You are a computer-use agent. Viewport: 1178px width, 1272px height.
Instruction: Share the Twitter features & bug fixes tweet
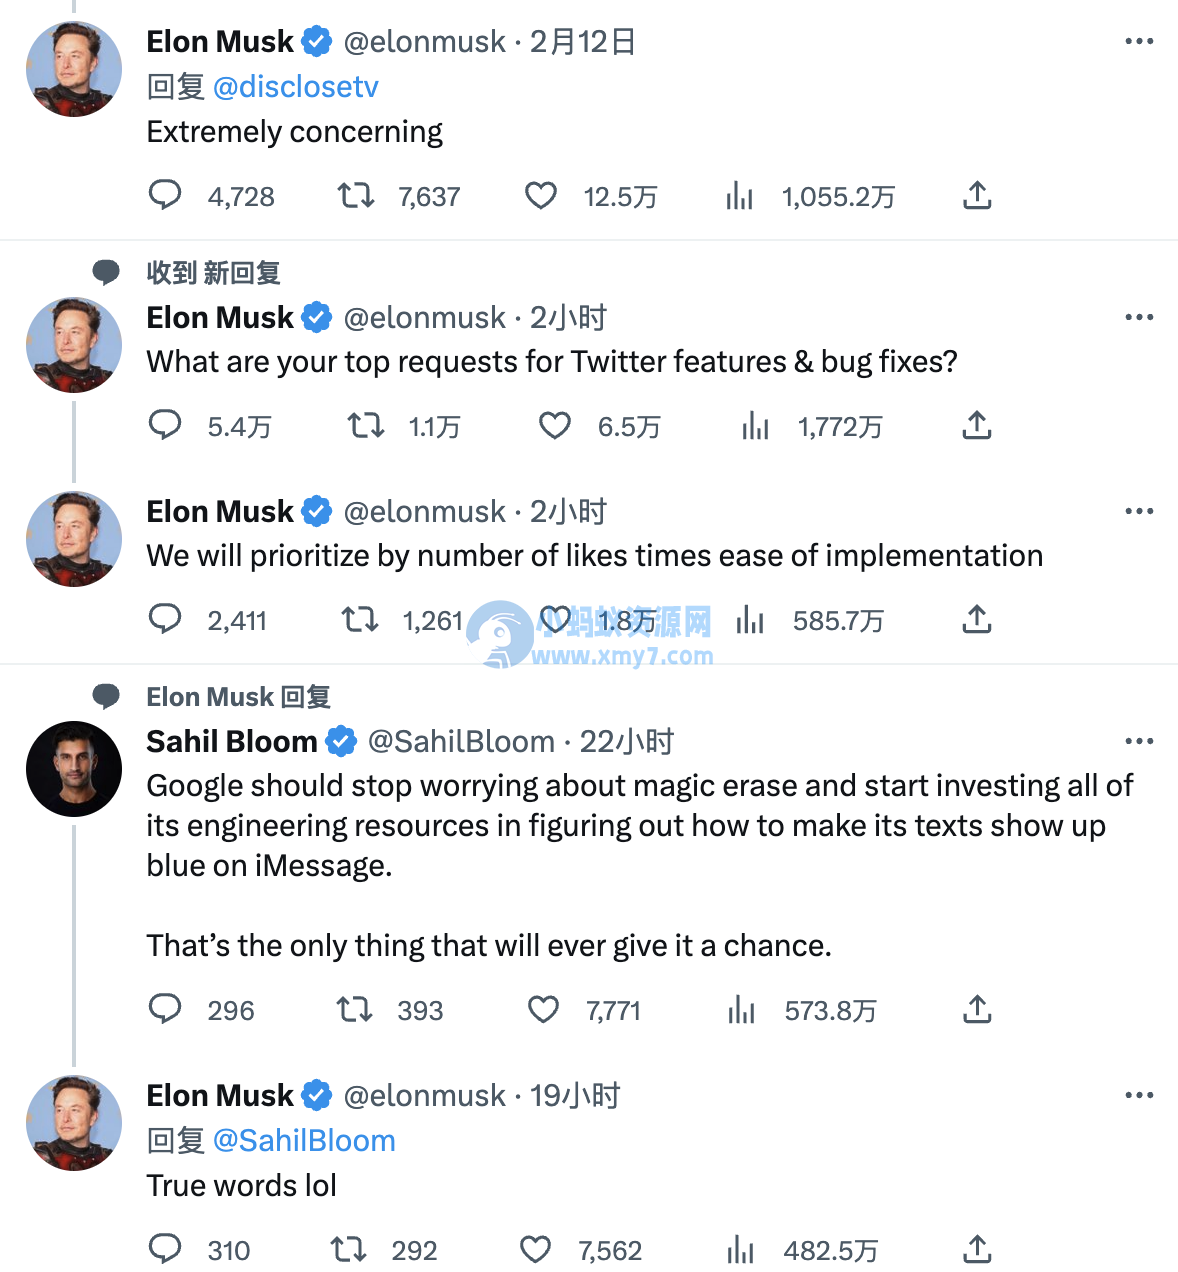pos(977,426)
